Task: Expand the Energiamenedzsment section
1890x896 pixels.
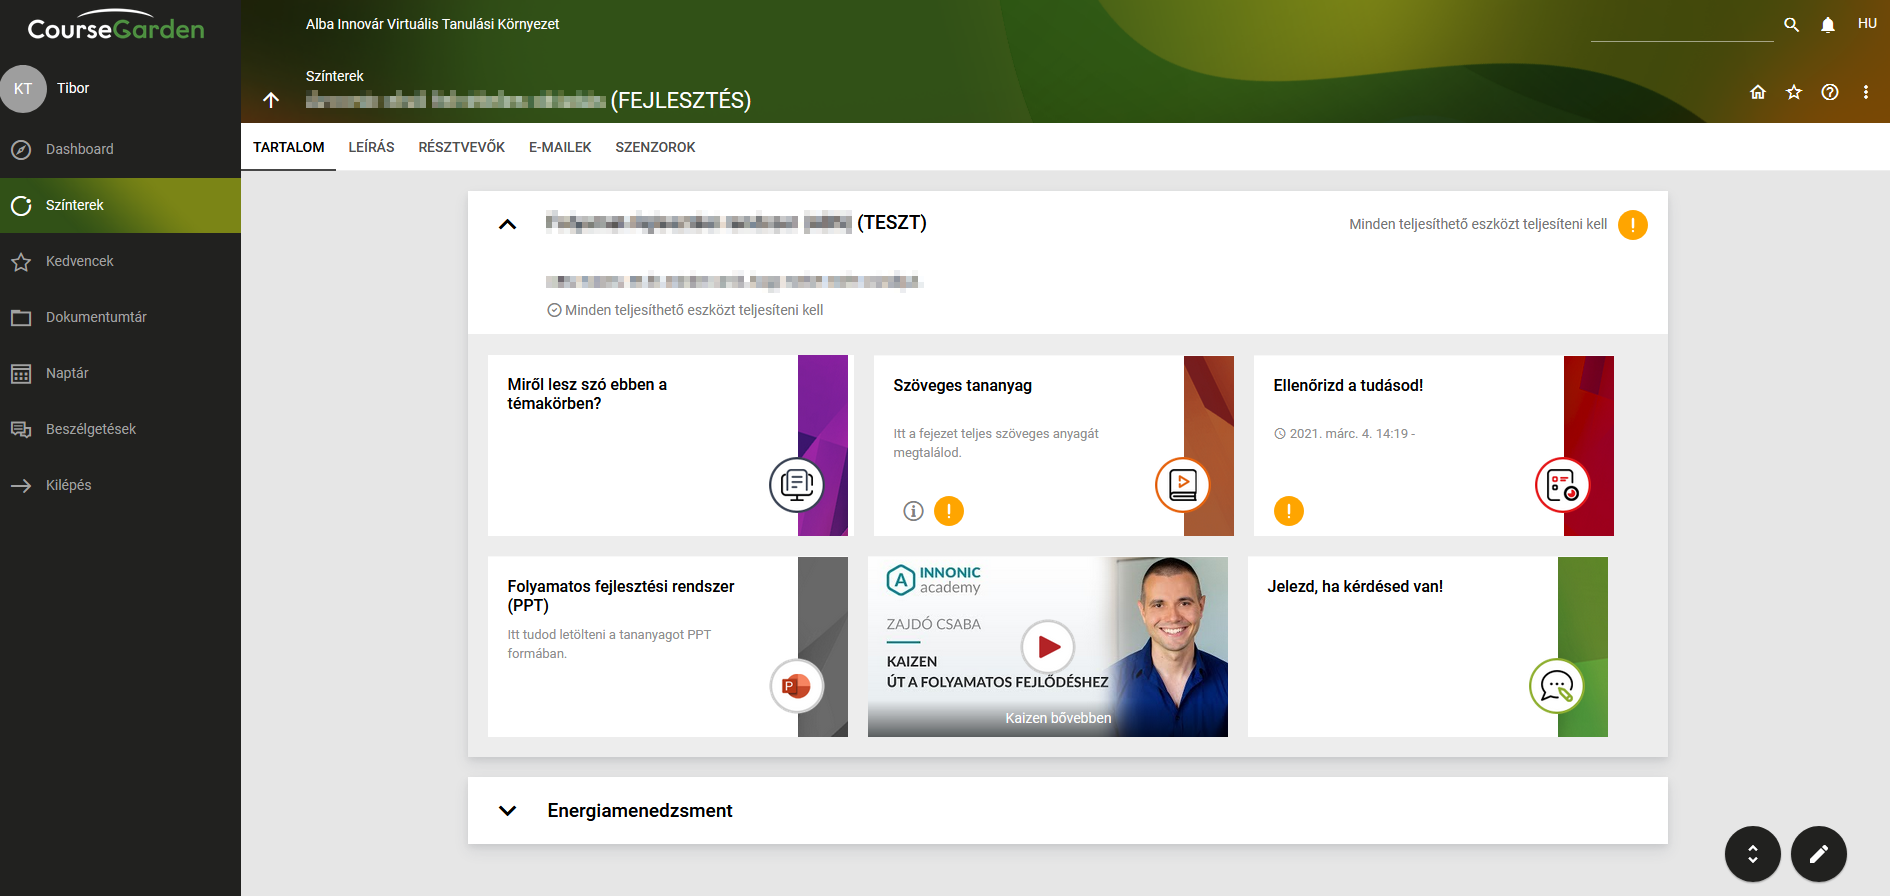Action: pos(508,811)
